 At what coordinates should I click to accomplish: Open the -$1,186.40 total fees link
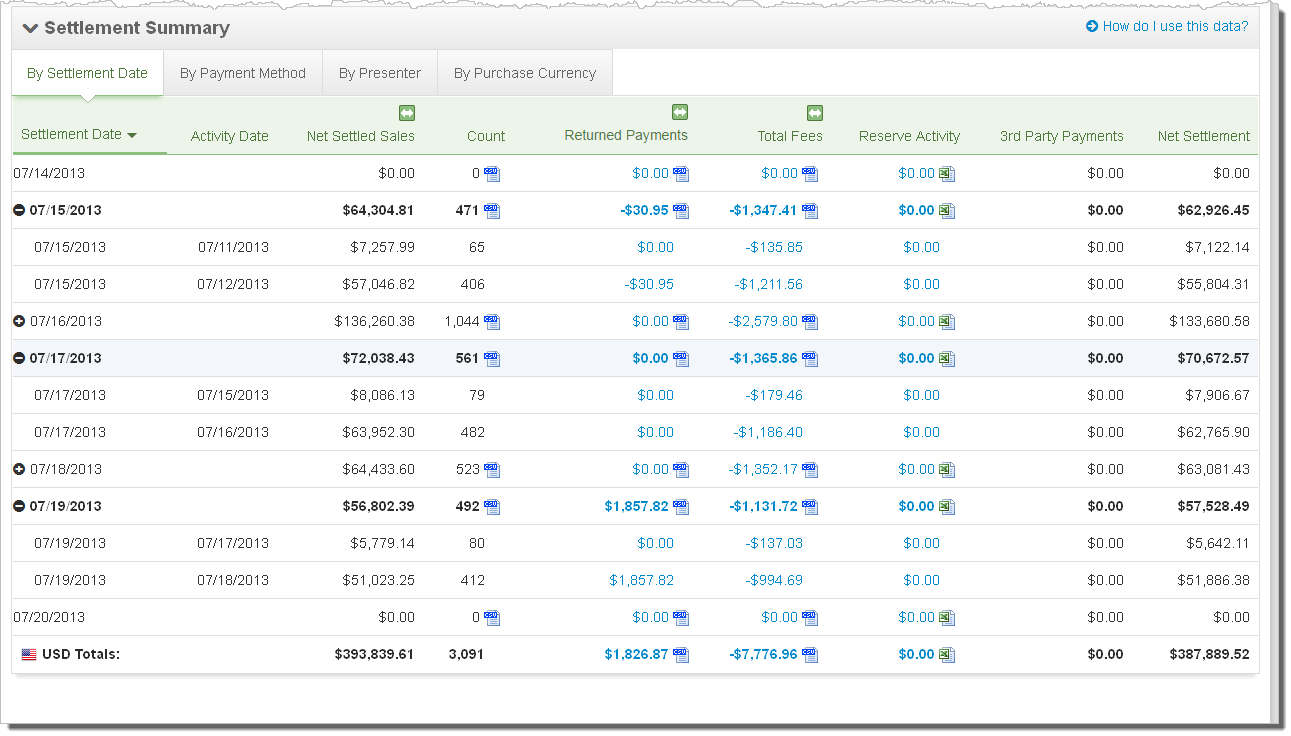(769, 433)
